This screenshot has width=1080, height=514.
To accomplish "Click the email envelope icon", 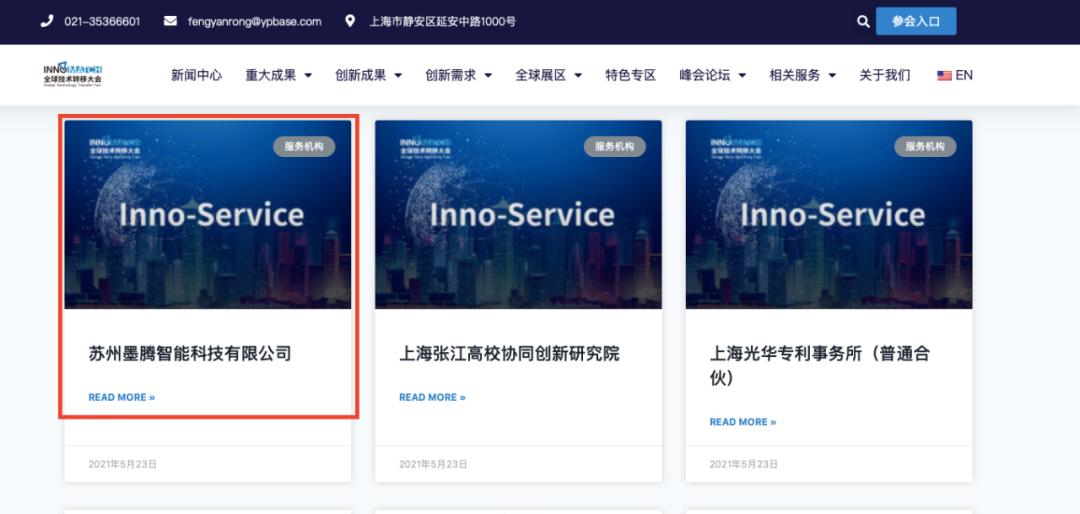I will pyautogui.click(x=170, y=21).
